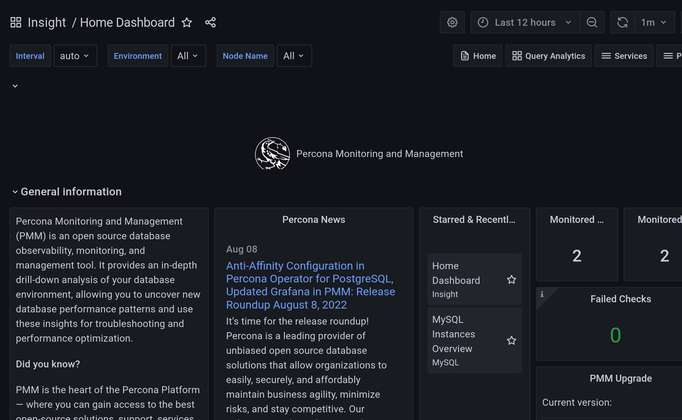This screenshot has height=420, width=682.
Task: Open dashboard settings gear icon
Action: coord(452,23)
